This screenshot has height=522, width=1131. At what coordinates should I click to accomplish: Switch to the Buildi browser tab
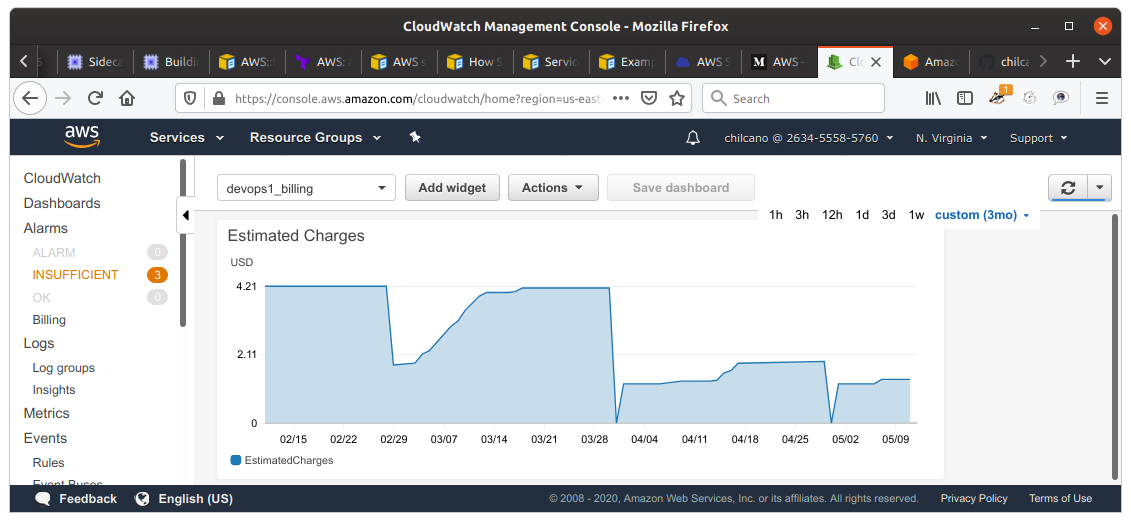[x=173, y=63]
